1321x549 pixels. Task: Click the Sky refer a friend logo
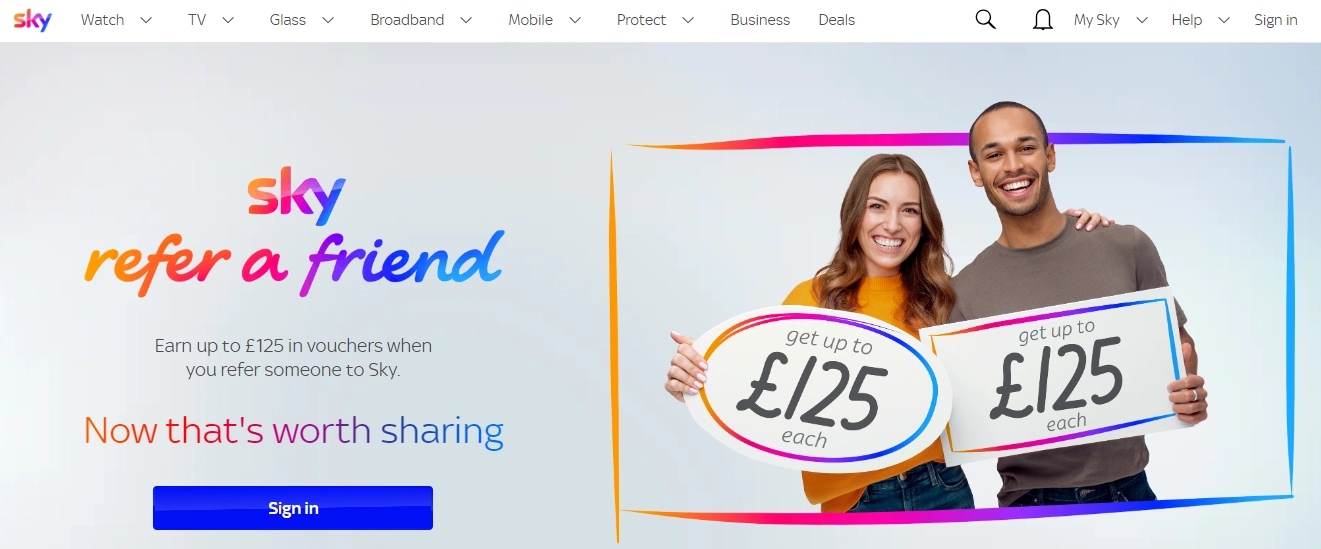294,234
